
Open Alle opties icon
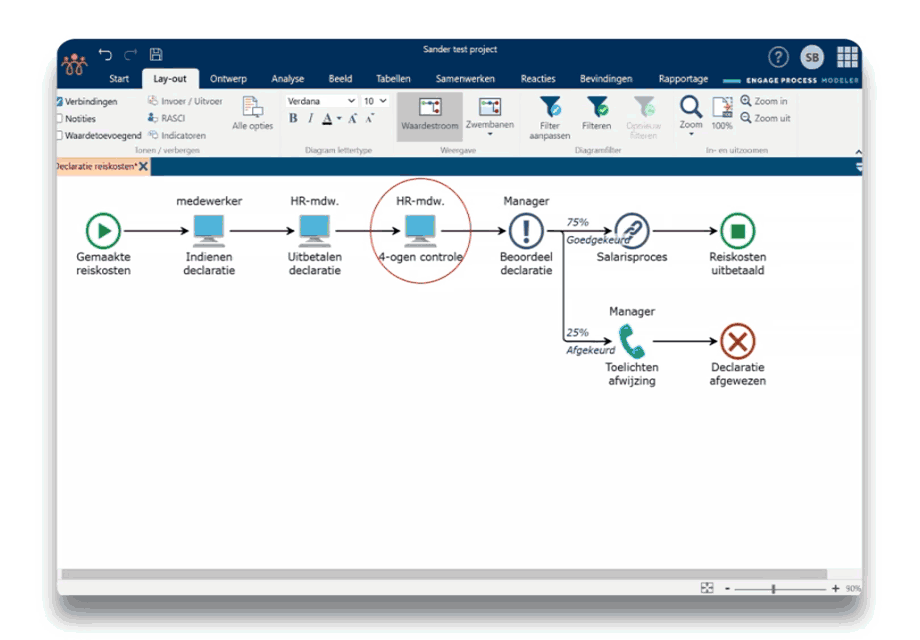[252, 108]
